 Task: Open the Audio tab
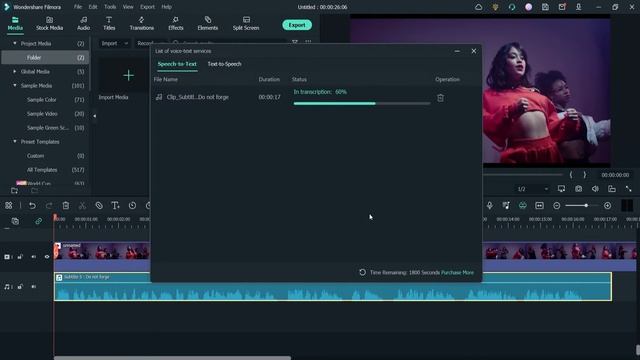click(83, 24)
